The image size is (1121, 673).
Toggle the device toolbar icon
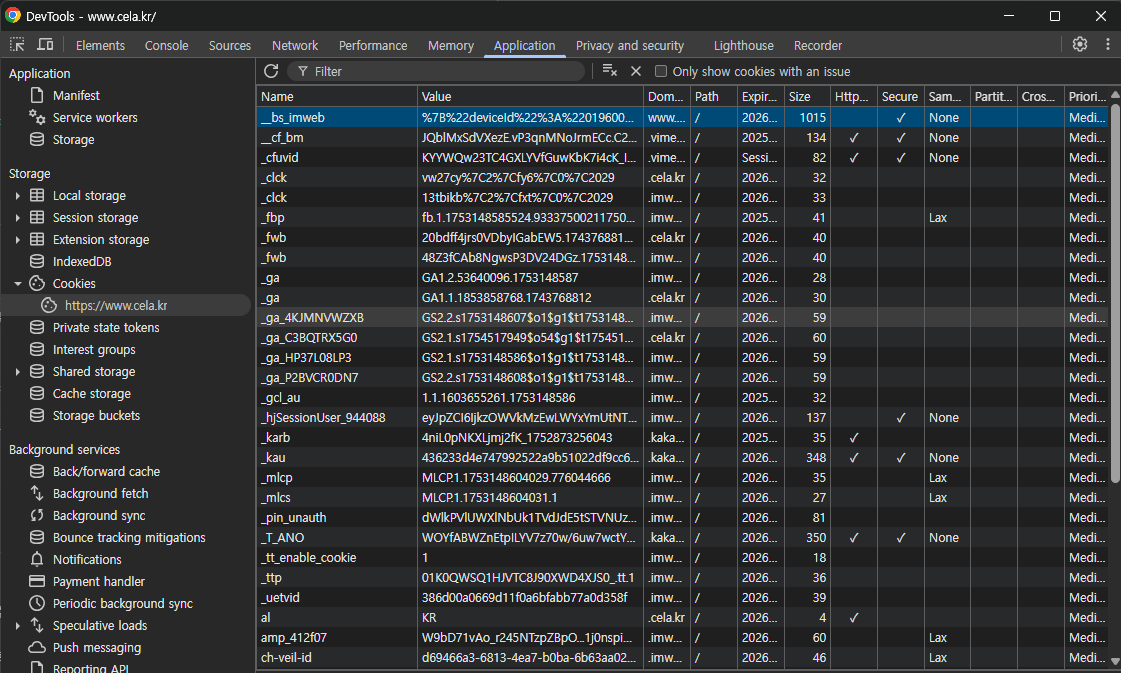click(45, 45)
